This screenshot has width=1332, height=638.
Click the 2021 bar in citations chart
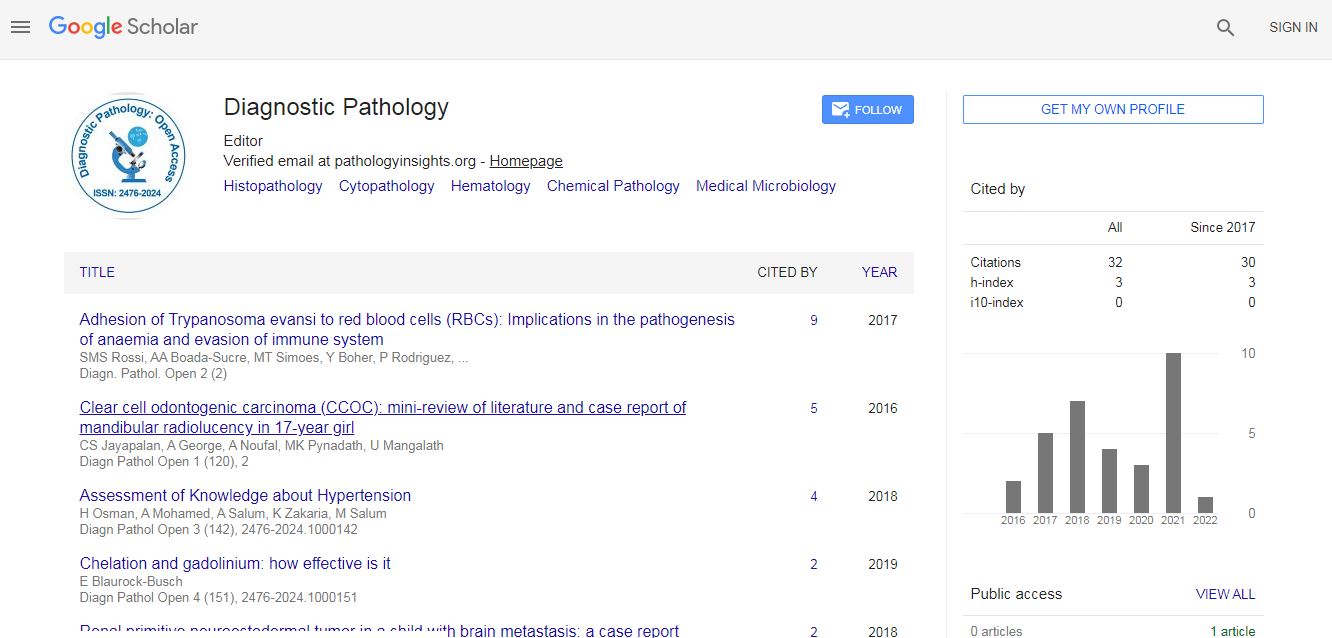(1173, 432)
